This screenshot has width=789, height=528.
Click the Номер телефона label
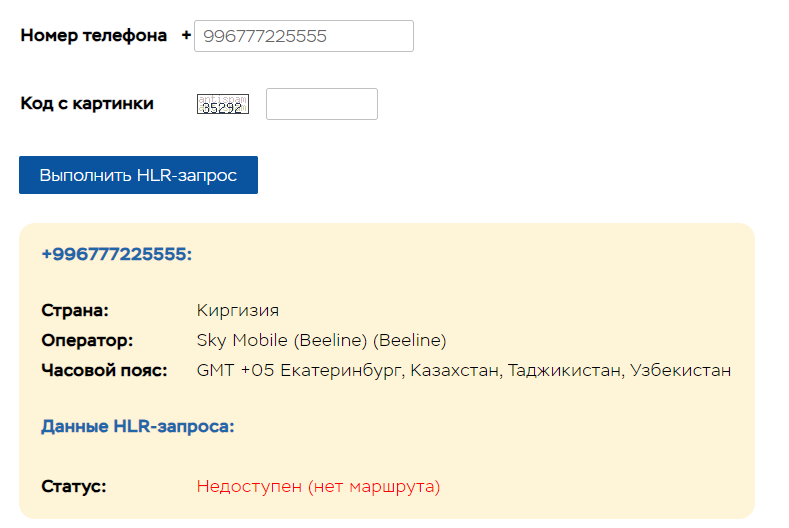[x=94, y=36]
